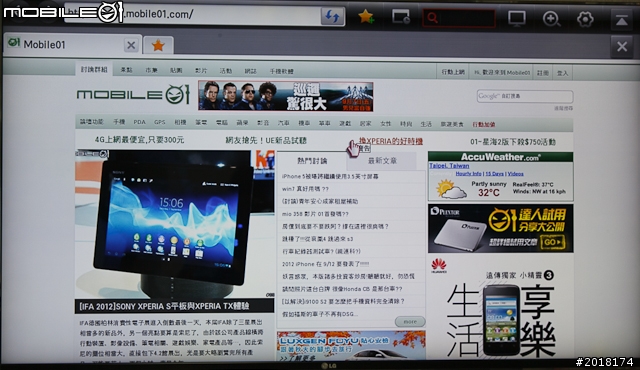Viewport: 640px width, 370px height.
Task: Click the 註冊 register link
Action: (542, 73)
